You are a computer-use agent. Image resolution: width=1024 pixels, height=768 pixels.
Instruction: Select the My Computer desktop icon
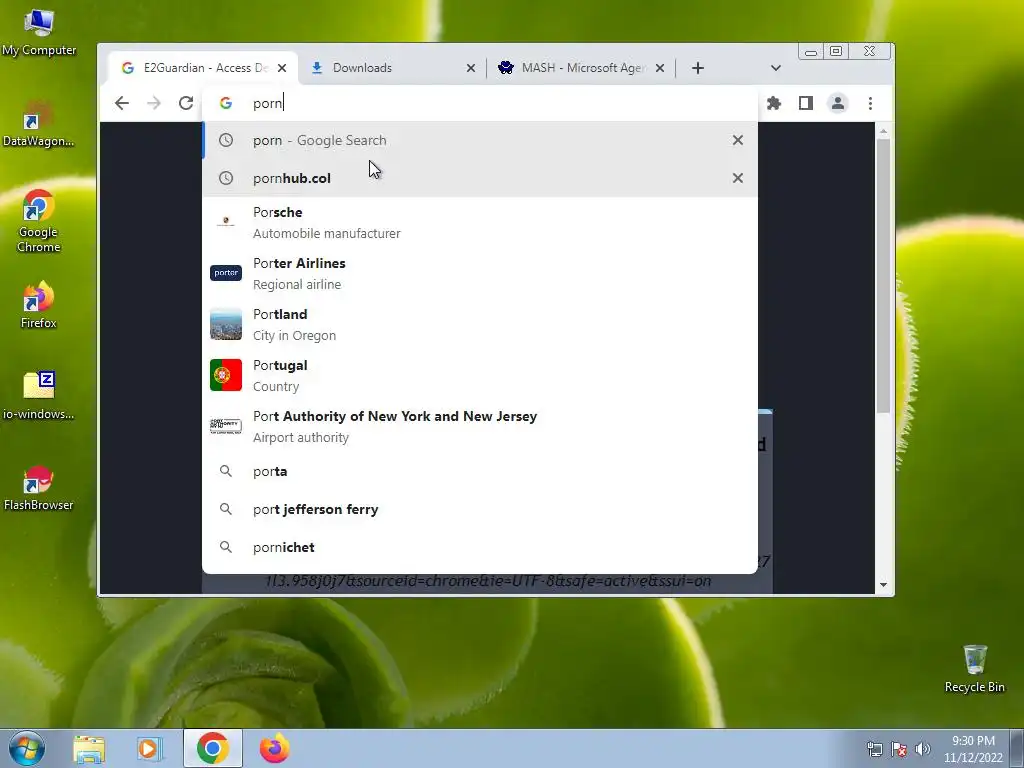(x=39, y=33)
